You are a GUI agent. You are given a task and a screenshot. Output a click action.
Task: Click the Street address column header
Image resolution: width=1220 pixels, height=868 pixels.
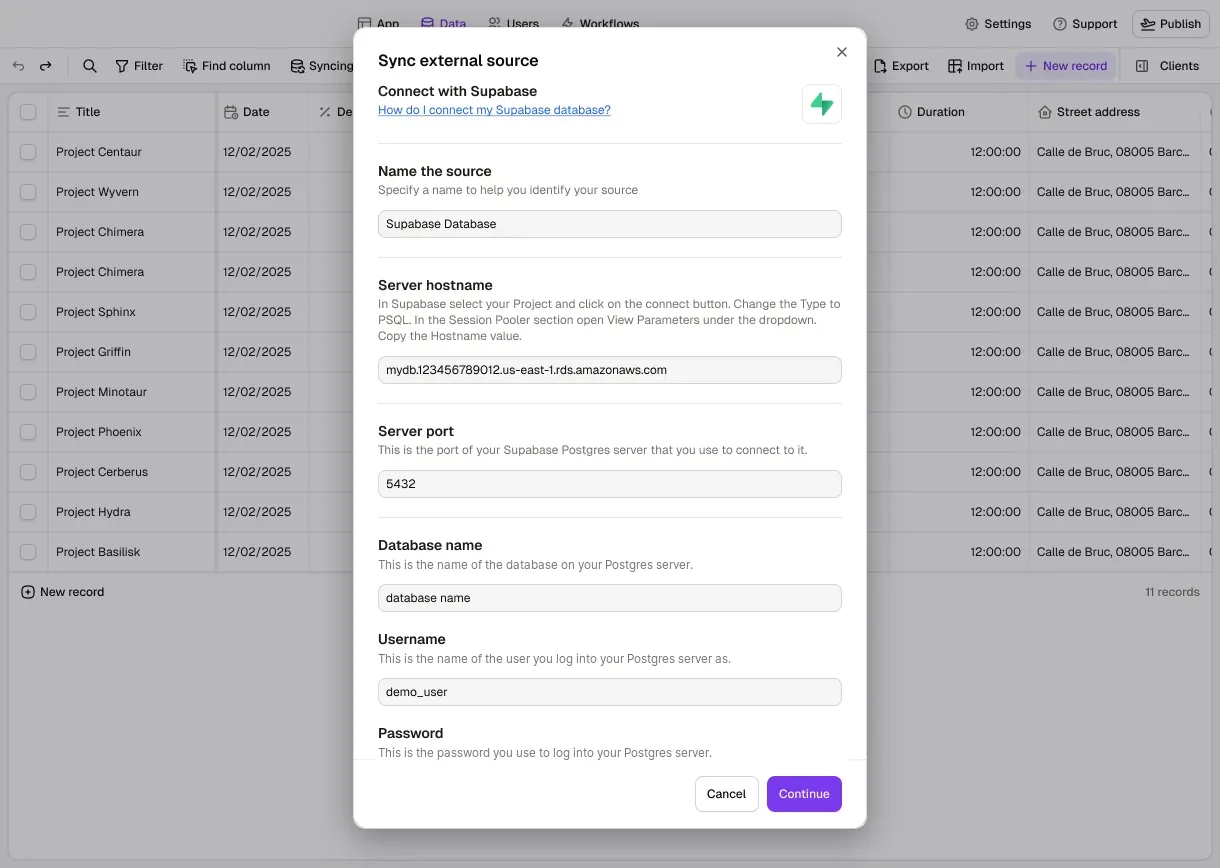point(1114,112)
